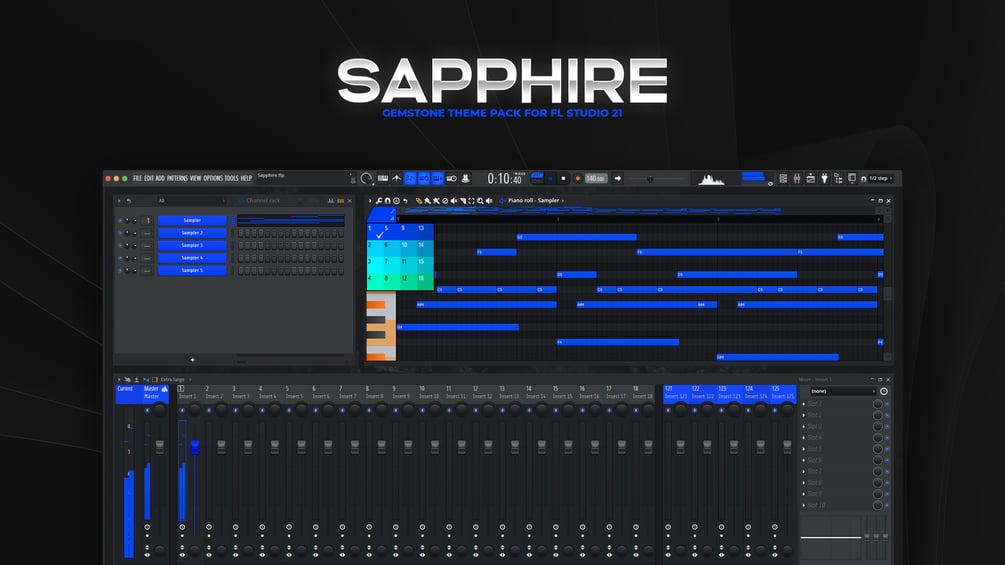The width and height of the screenshot is (1005, 565).
Task: Open the PATTERNS menu
Action: pos(177,178)
